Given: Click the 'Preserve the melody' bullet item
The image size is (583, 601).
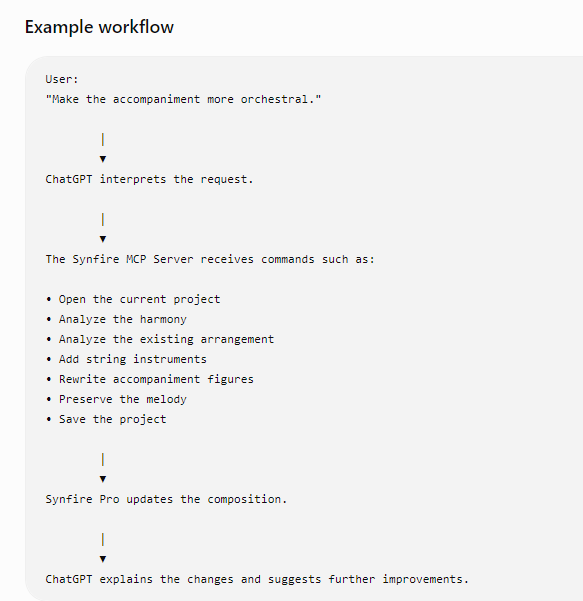Looking at the screenshot, I should 116,399.
